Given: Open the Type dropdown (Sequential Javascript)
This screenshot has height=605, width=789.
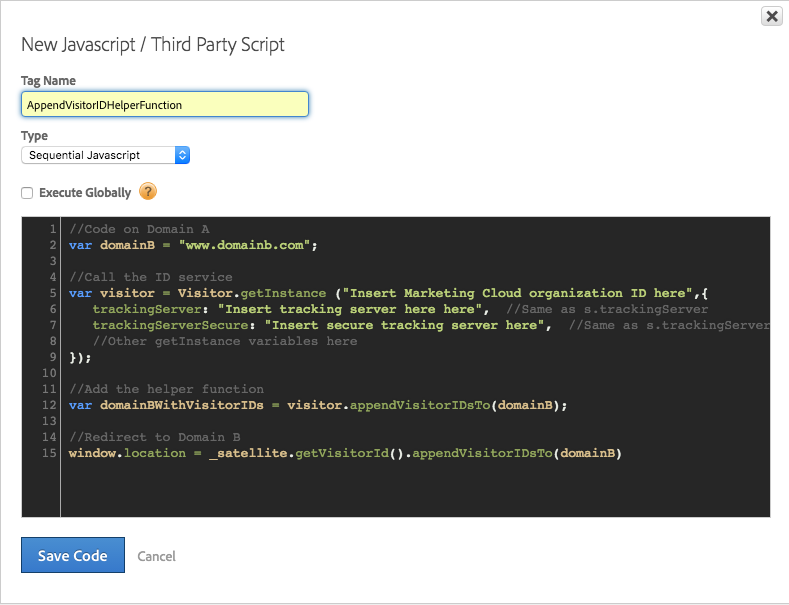Looking at the screenshot, I should [x=105, y=155].
